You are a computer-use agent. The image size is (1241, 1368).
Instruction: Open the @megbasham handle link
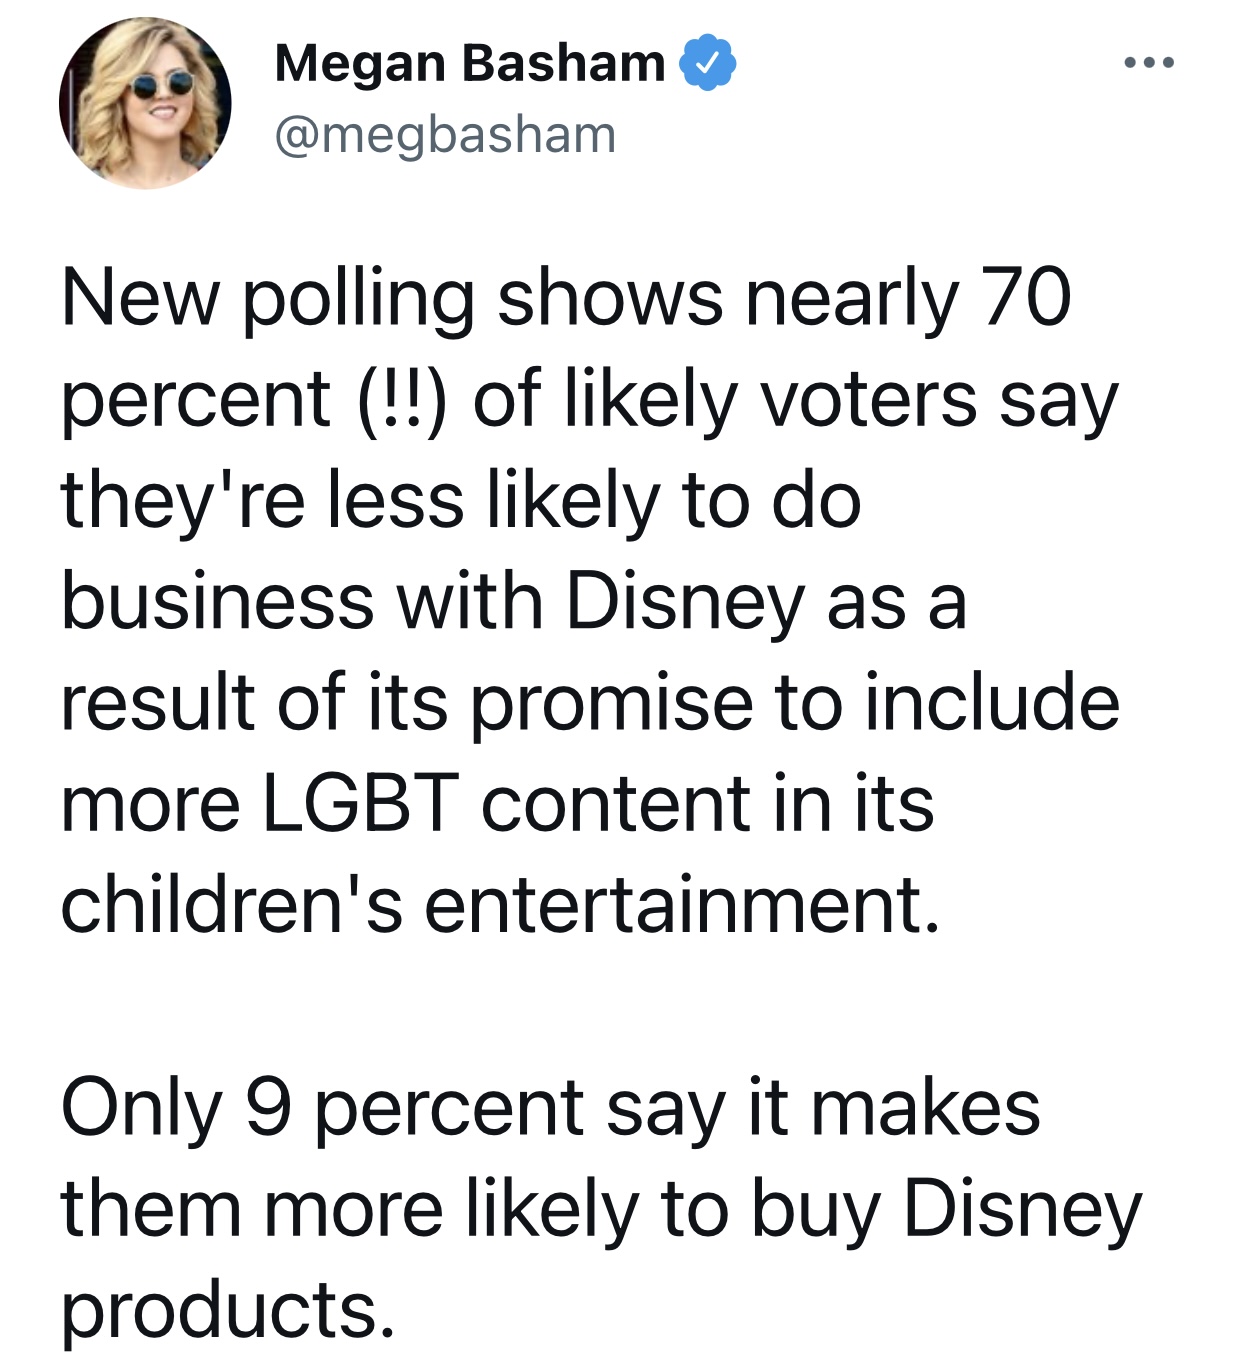tap(445, 135)
